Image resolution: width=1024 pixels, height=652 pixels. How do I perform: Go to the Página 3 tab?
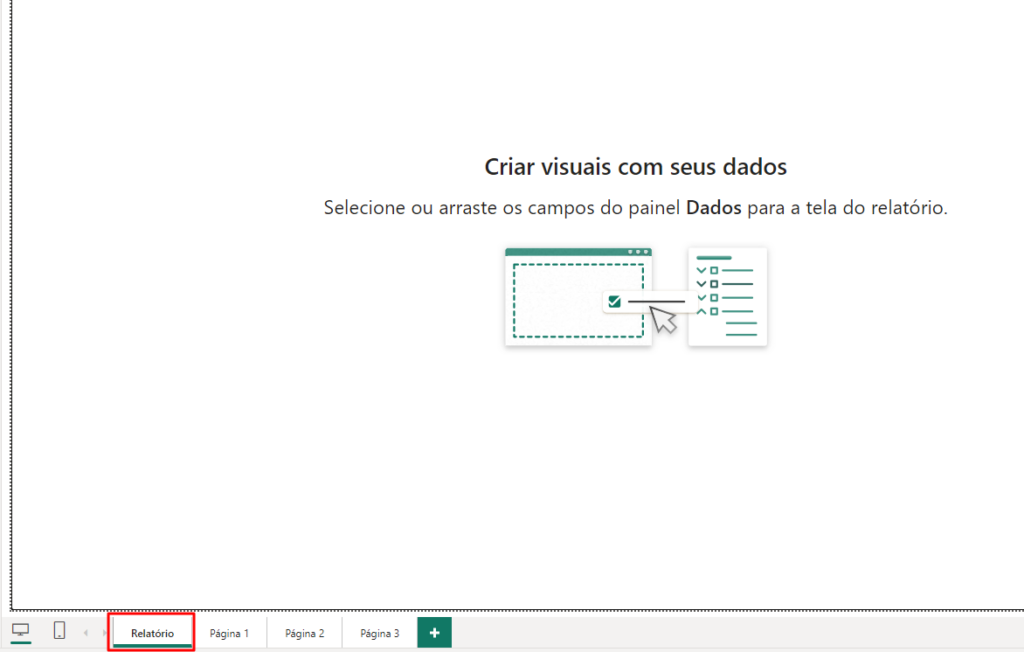(380, 633)
